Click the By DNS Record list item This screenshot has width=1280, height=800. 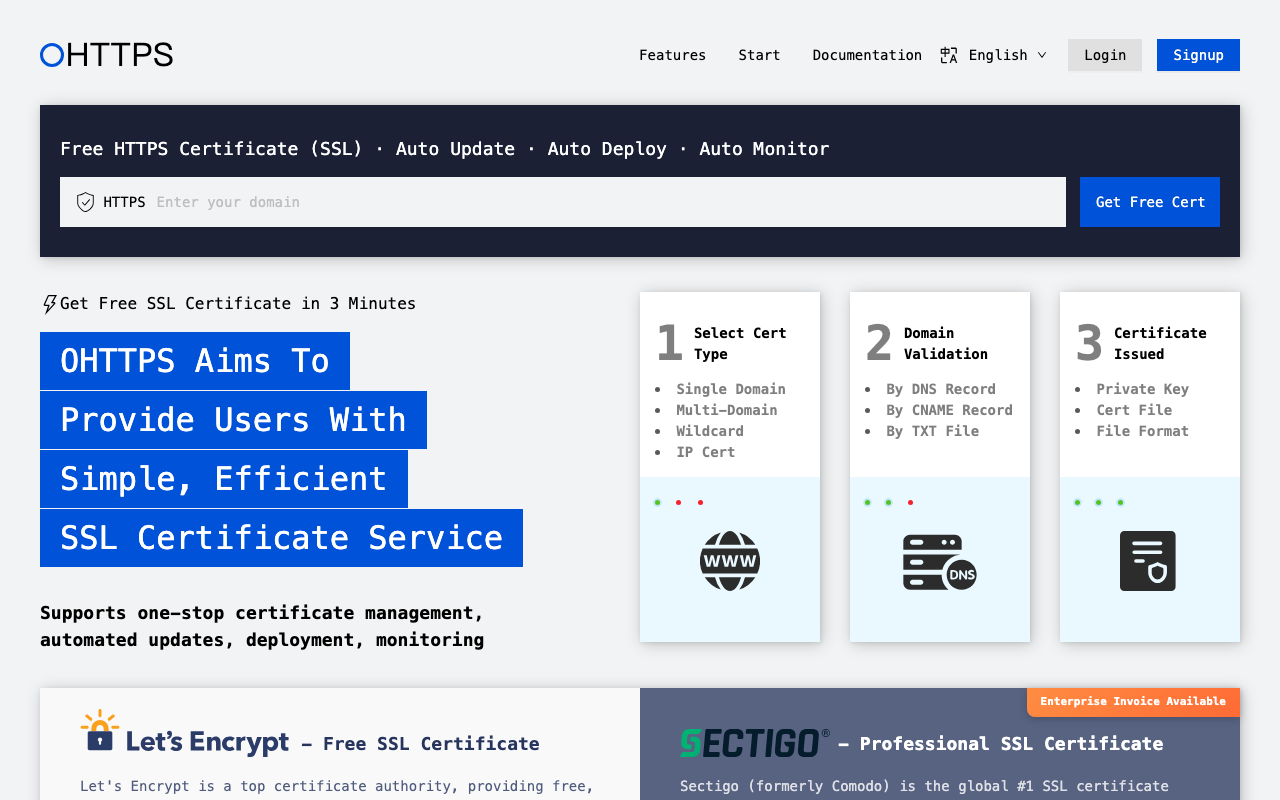(x=941, y=389)
